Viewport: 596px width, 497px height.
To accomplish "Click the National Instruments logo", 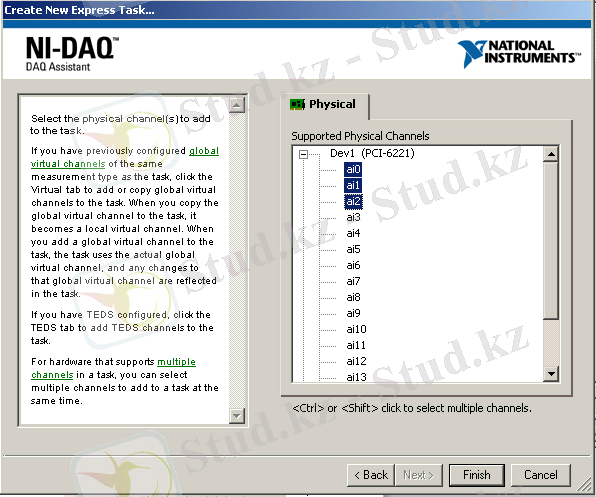I will click(519, 54).
